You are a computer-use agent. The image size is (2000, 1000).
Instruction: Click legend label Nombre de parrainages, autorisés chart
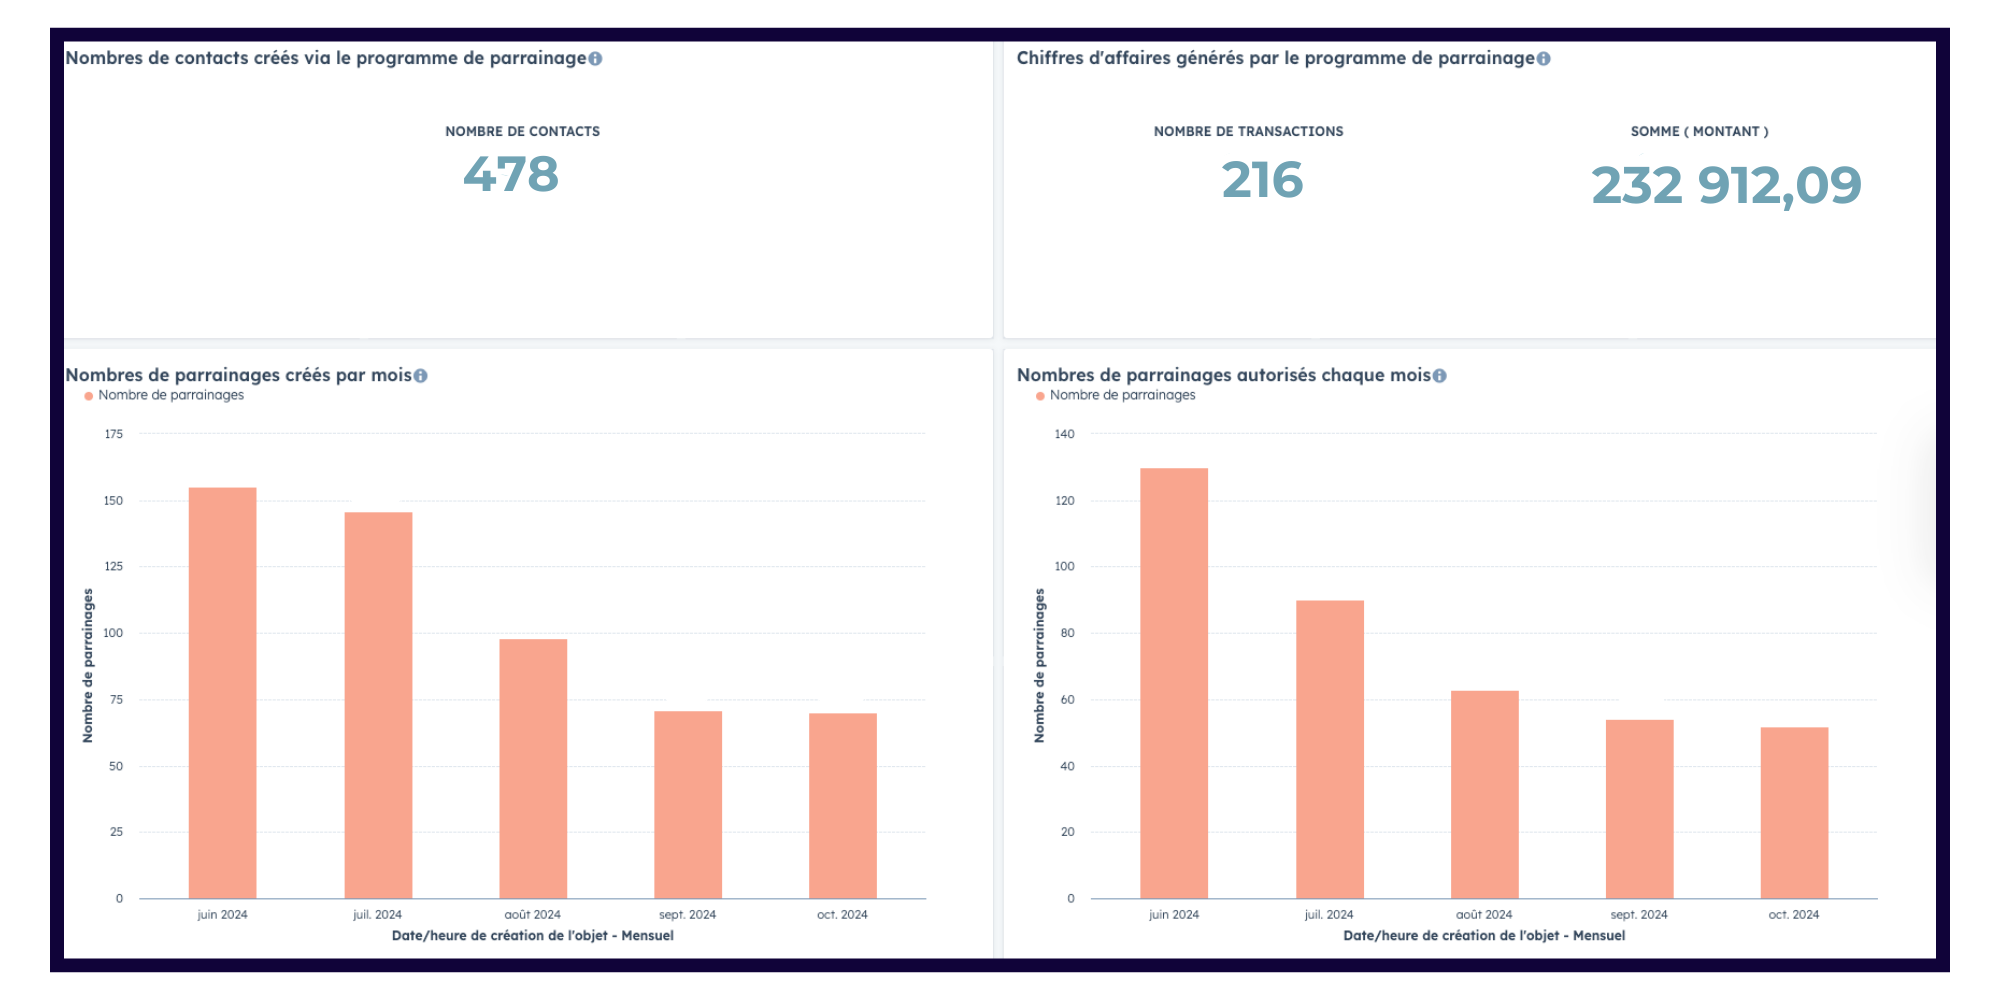tap(1122, 395)
